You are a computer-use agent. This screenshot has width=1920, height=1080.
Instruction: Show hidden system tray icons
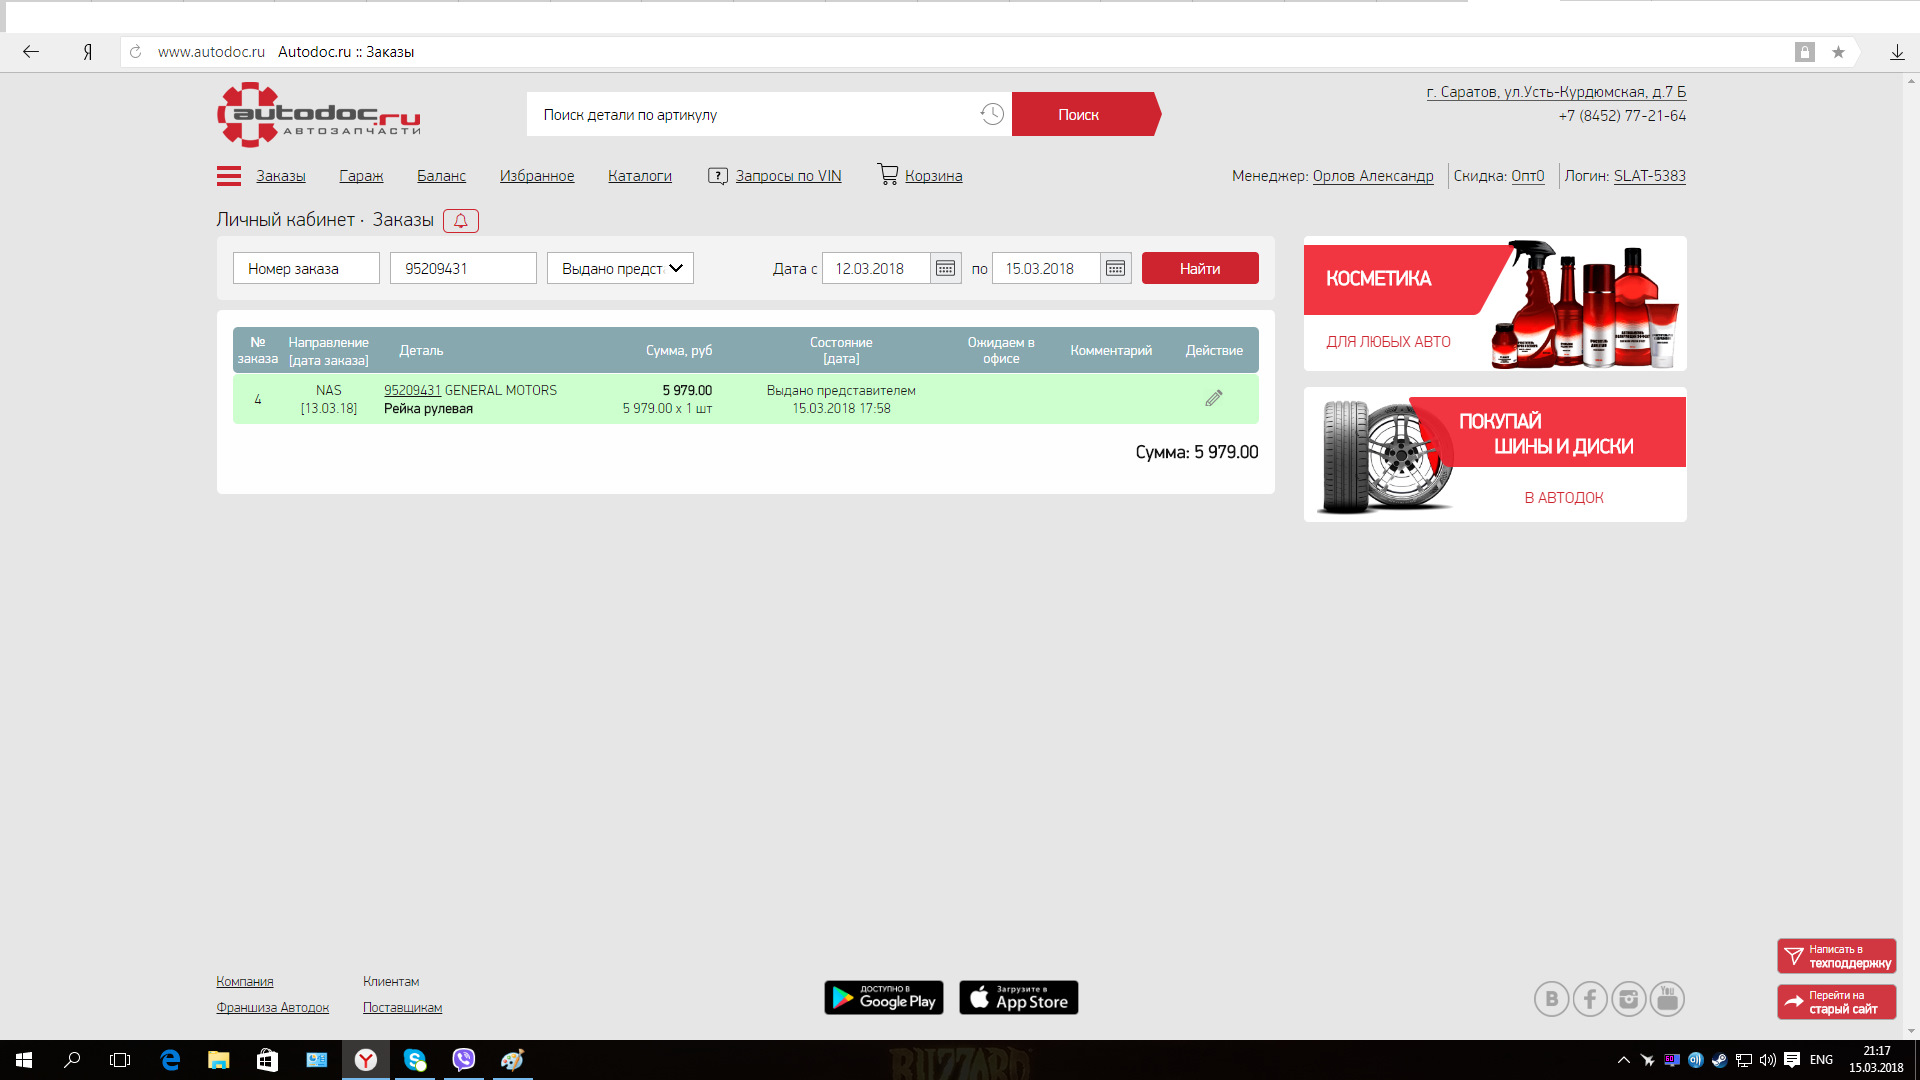click(1623, 1060)
